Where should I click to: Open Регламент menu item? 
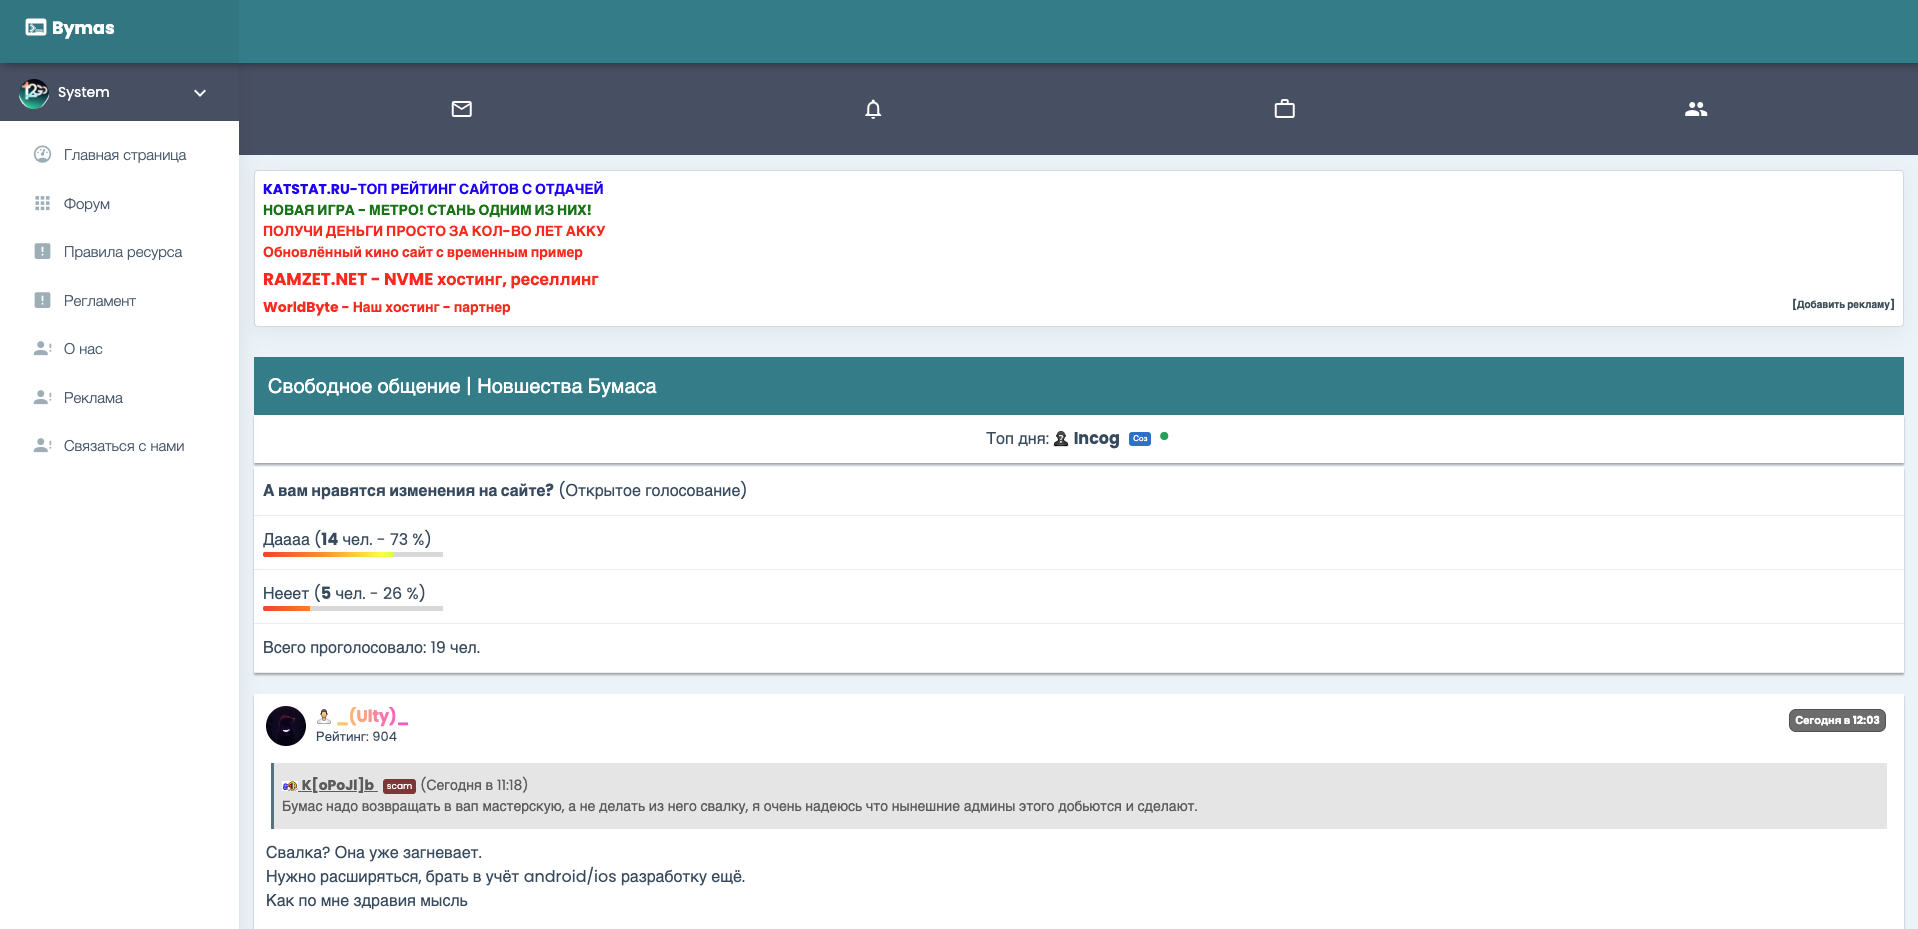coord(99,301)
